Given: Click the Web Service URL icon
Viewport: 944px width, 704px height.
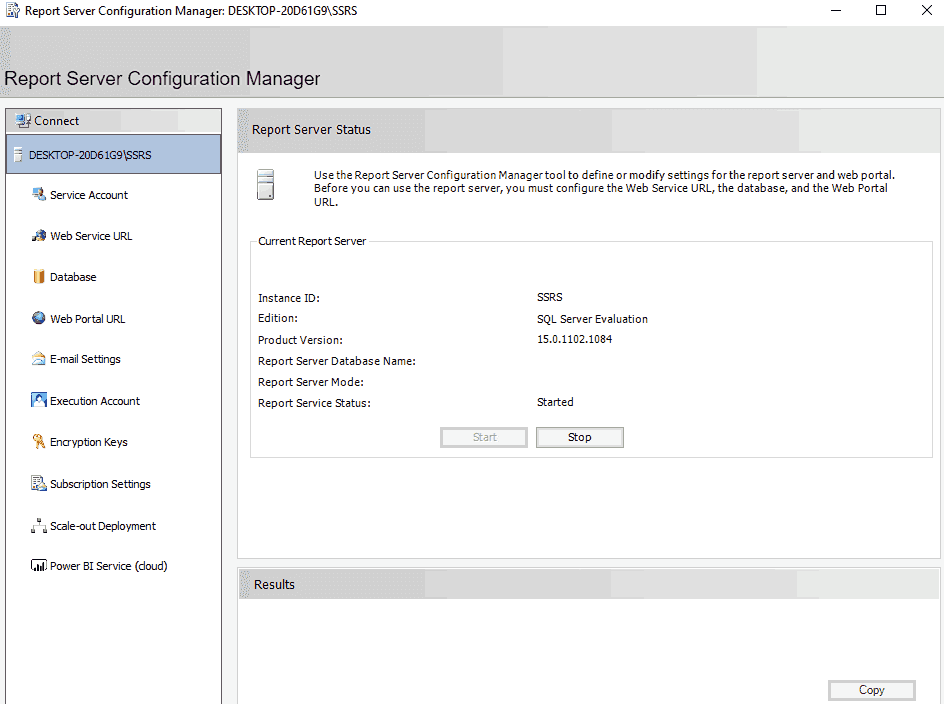Looking at the screenshot, I should tap(39, 236).
